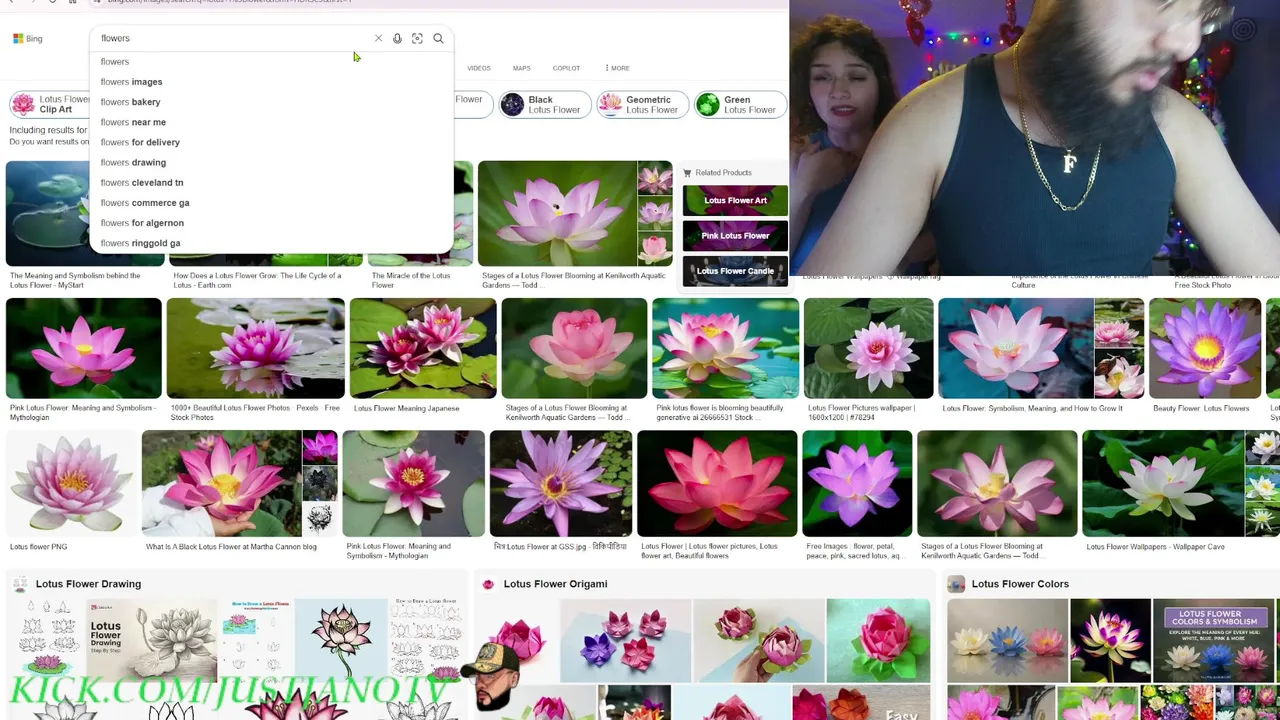This screenshot has height=720, width=1280.
Task: Open Beauty Flower Lotus Flowers purple image
Action: click(x=1205, y=348)
